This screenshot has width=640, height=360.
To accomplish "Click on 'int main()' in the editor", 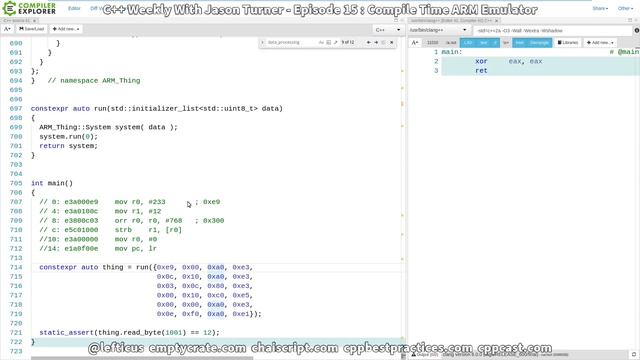I will [52, 183].
